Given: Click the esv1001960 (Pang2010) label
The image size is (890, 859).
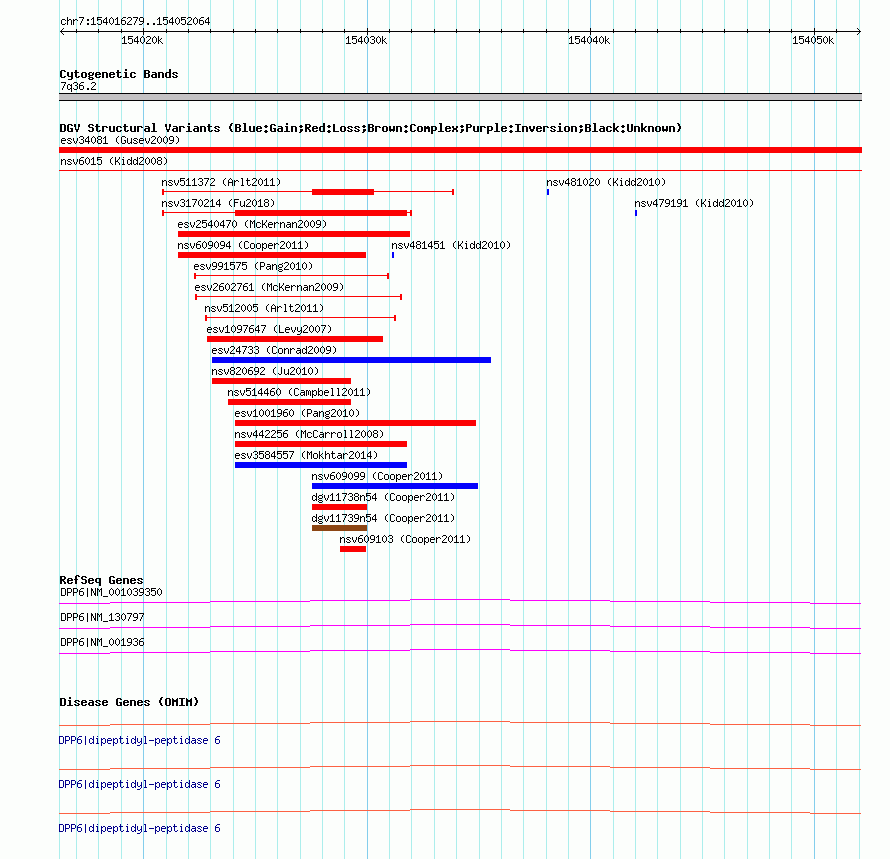Looking at the screenshot, I should pyautogui.click(x=297, y=413).
